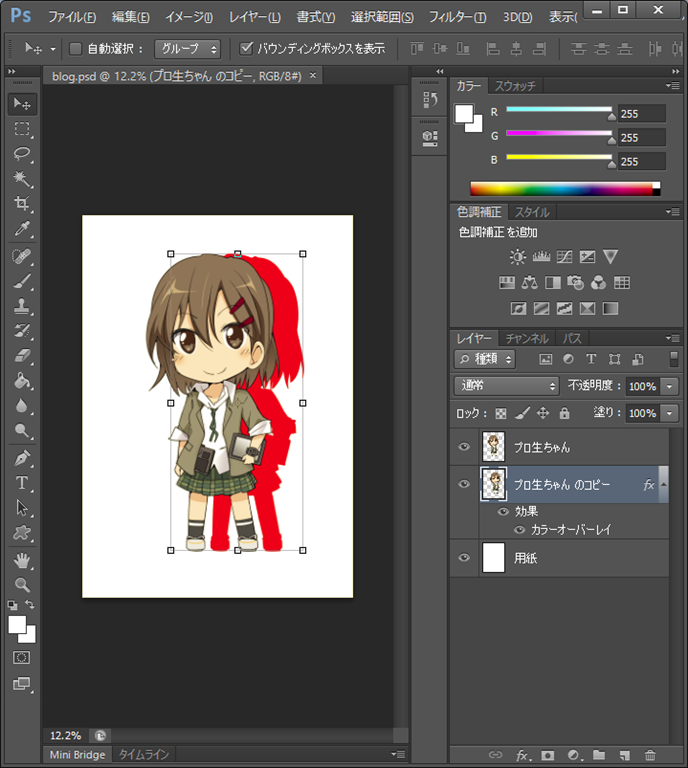Switch to the チャンネル tab
This screenshot has height=768, width=688.
(x=526, y=338)
